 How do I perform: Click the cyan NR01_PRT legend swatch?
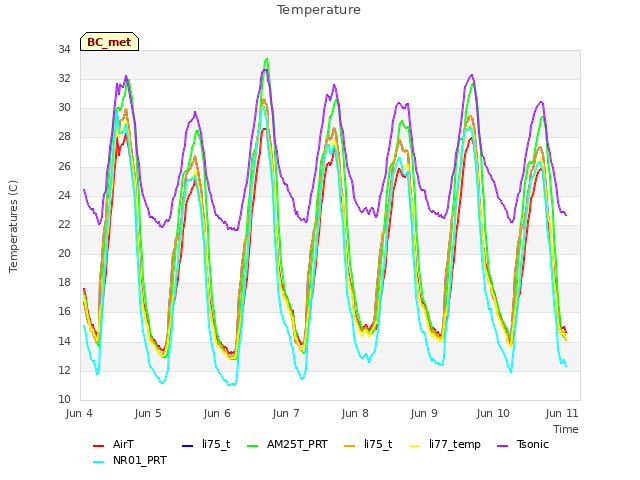click(98, 462)
